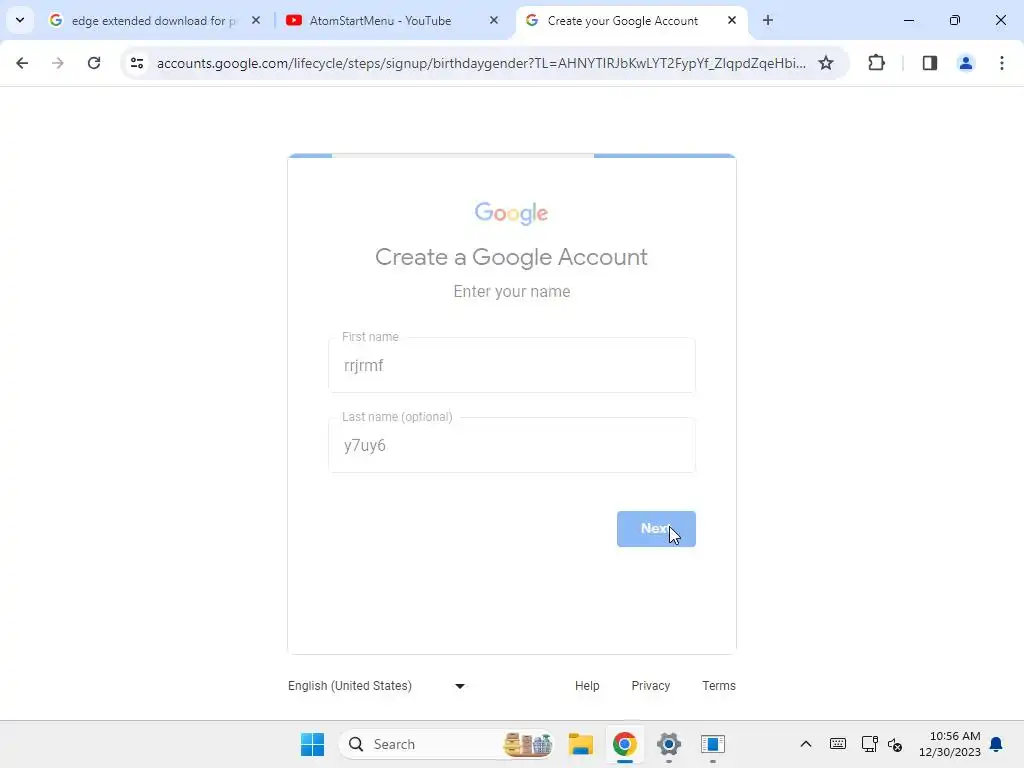Close the AtomStartMenu YouTube tab
The width and height of the screenshot is (1024, 768).
[494, 21]
